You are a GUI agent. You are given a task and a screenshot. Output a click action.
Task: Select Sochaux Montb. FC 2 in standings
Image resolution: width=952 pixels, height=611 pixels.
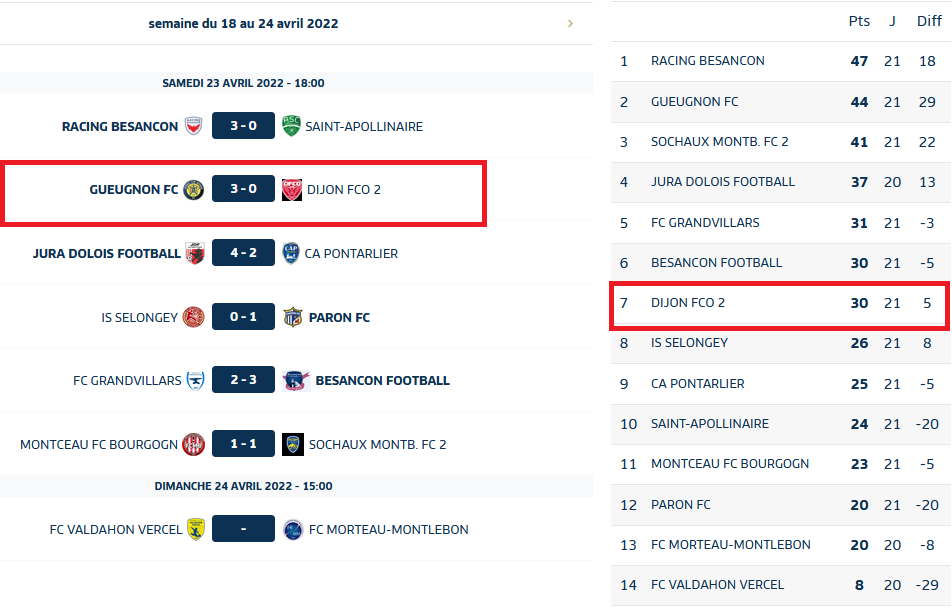[719, 142]
